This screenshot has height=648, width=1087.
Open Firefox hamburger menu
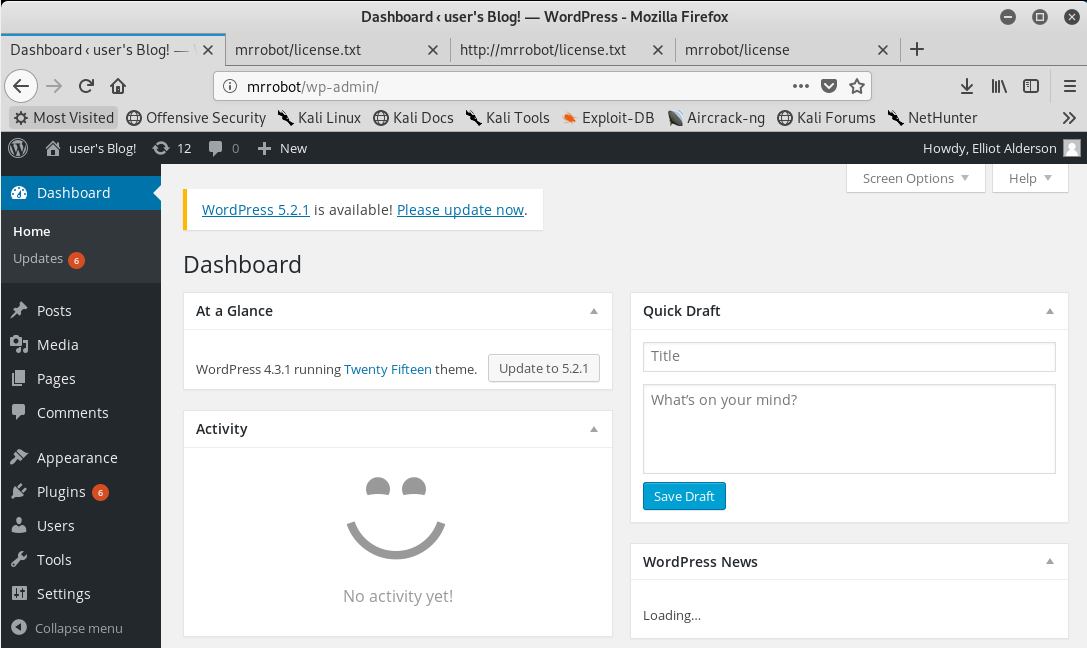tap(1070, 86)
